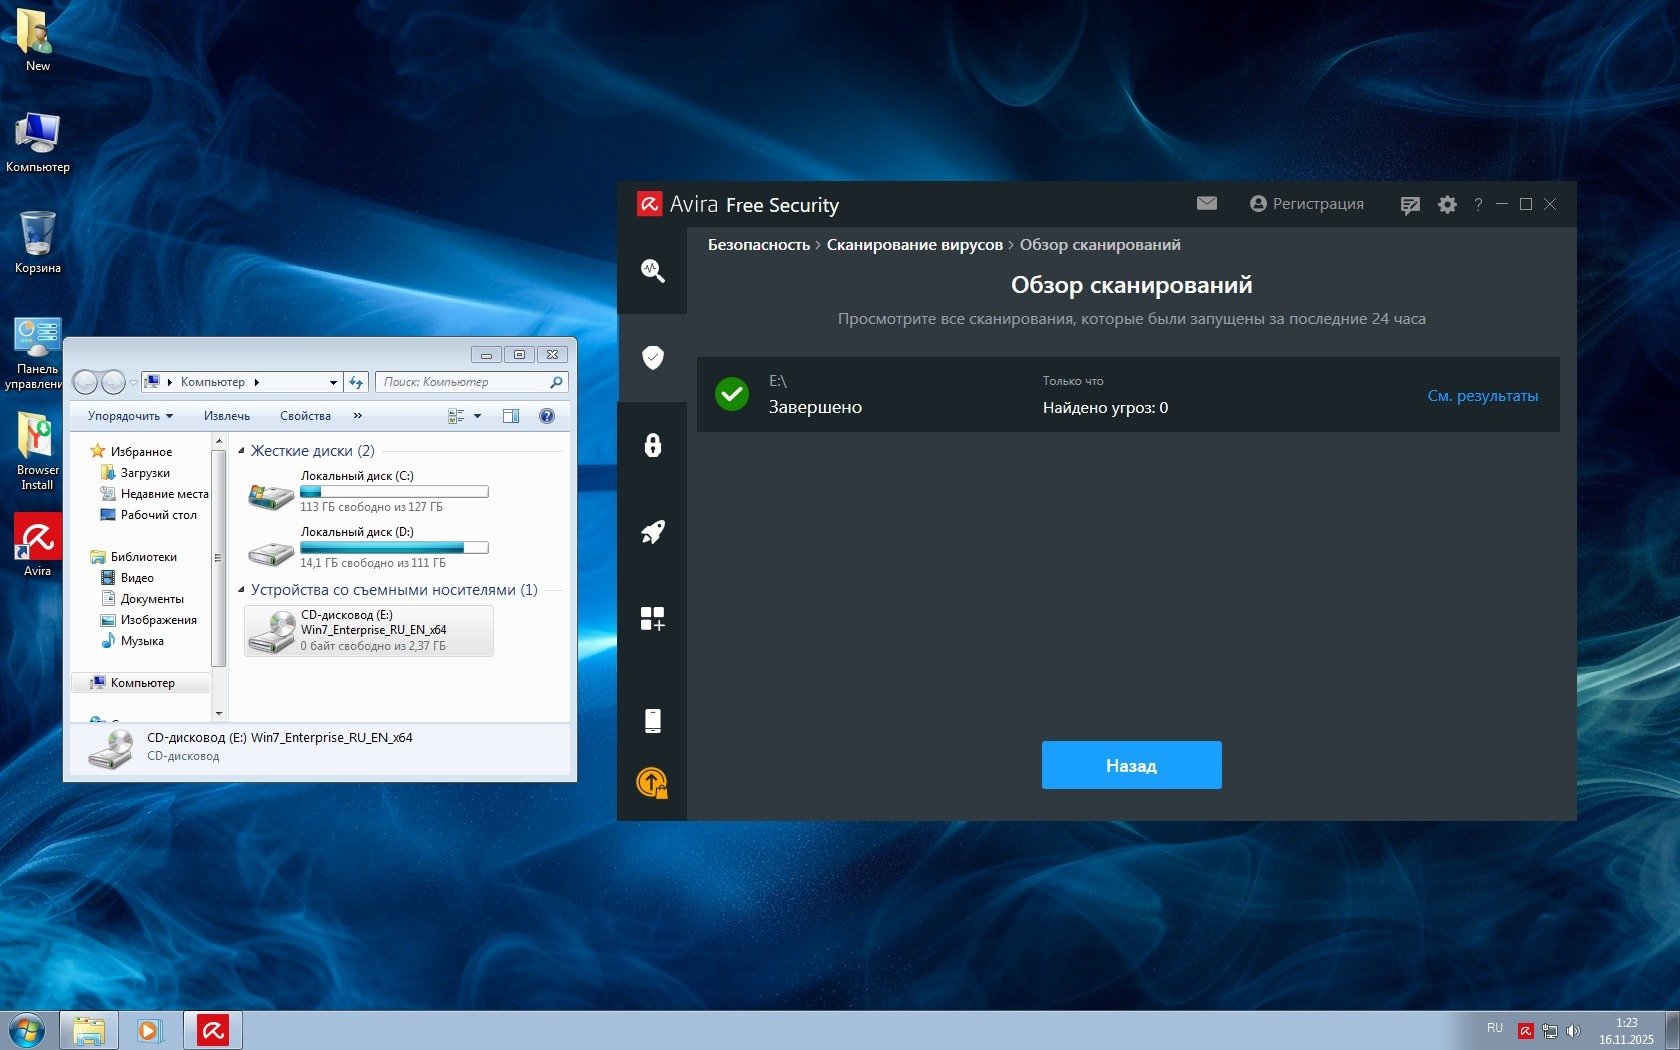Click the feedback chat icon in Avira header
This screenshot has width=1680, height=1050.
[x=1410, y=205]
